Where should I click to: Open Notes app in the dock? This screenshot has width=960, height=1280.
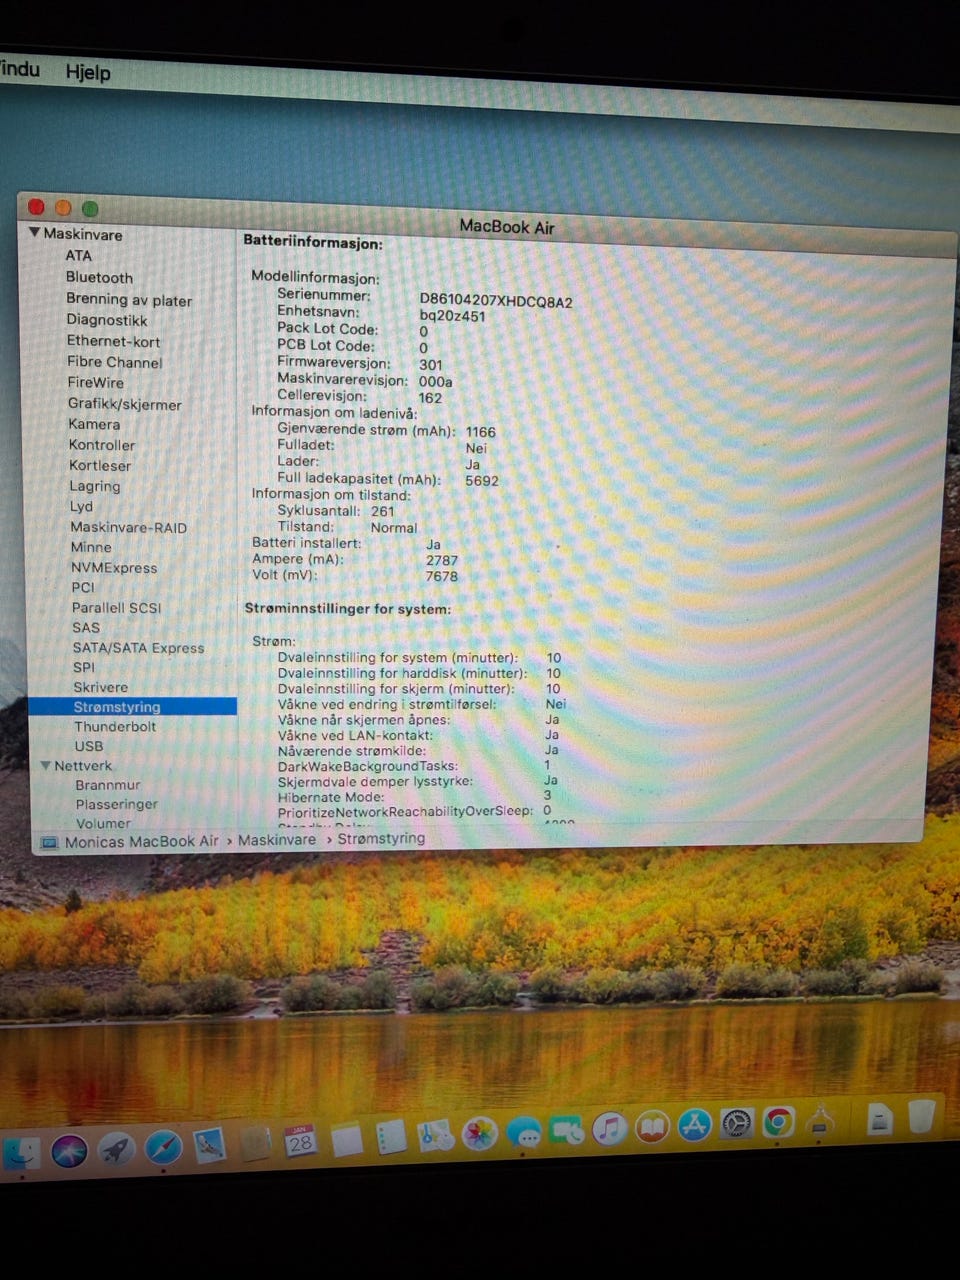pyautogui.click(x=346, y=1139)
